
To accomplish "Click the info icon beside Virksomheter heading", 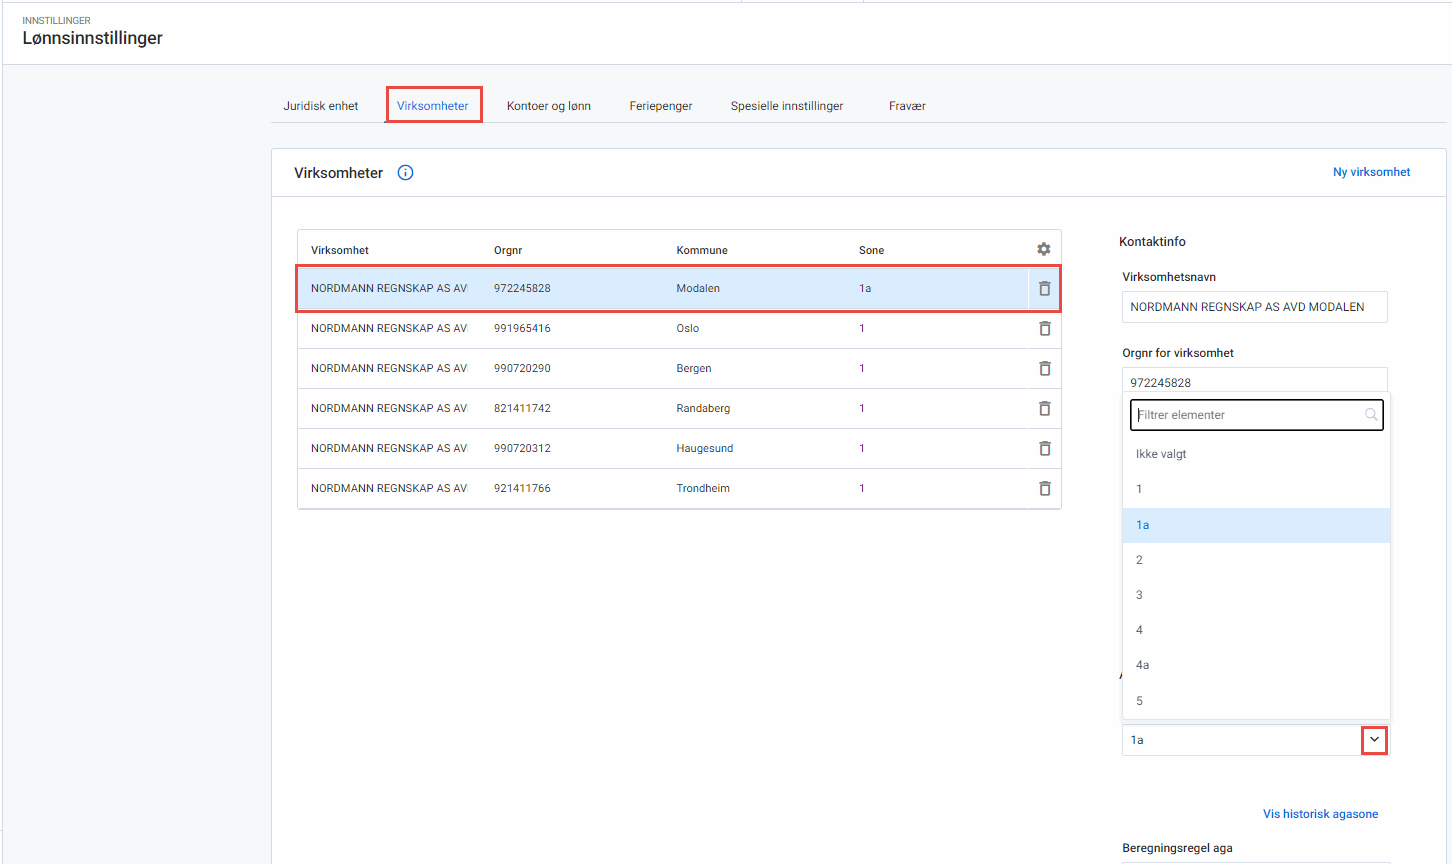I will point(405,173).
